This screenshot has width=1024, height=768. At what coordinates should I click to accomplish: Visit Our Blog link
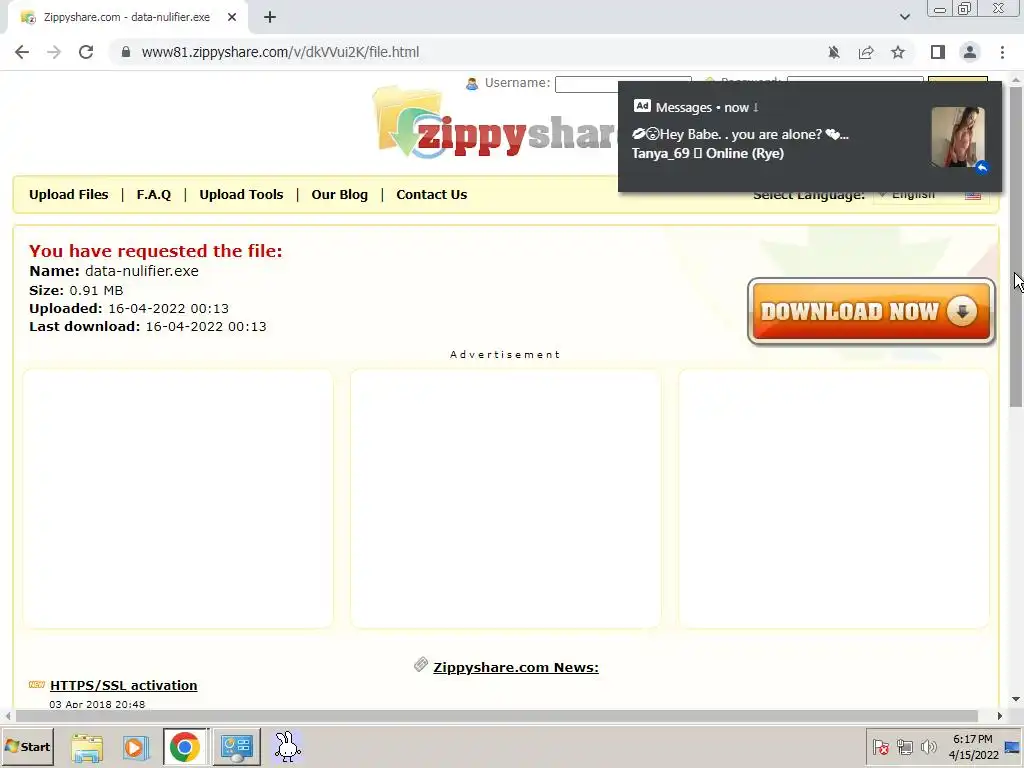click(x=340, y=195)
